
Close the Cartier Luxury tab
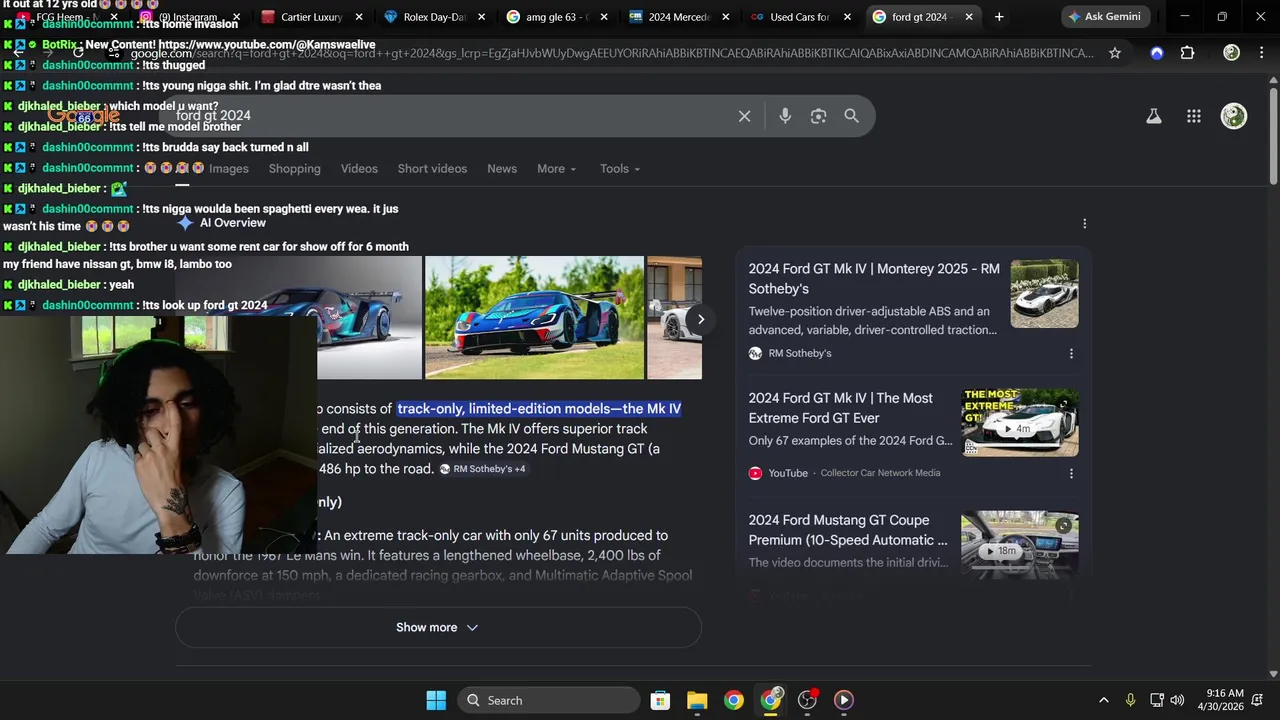point(359,17)
